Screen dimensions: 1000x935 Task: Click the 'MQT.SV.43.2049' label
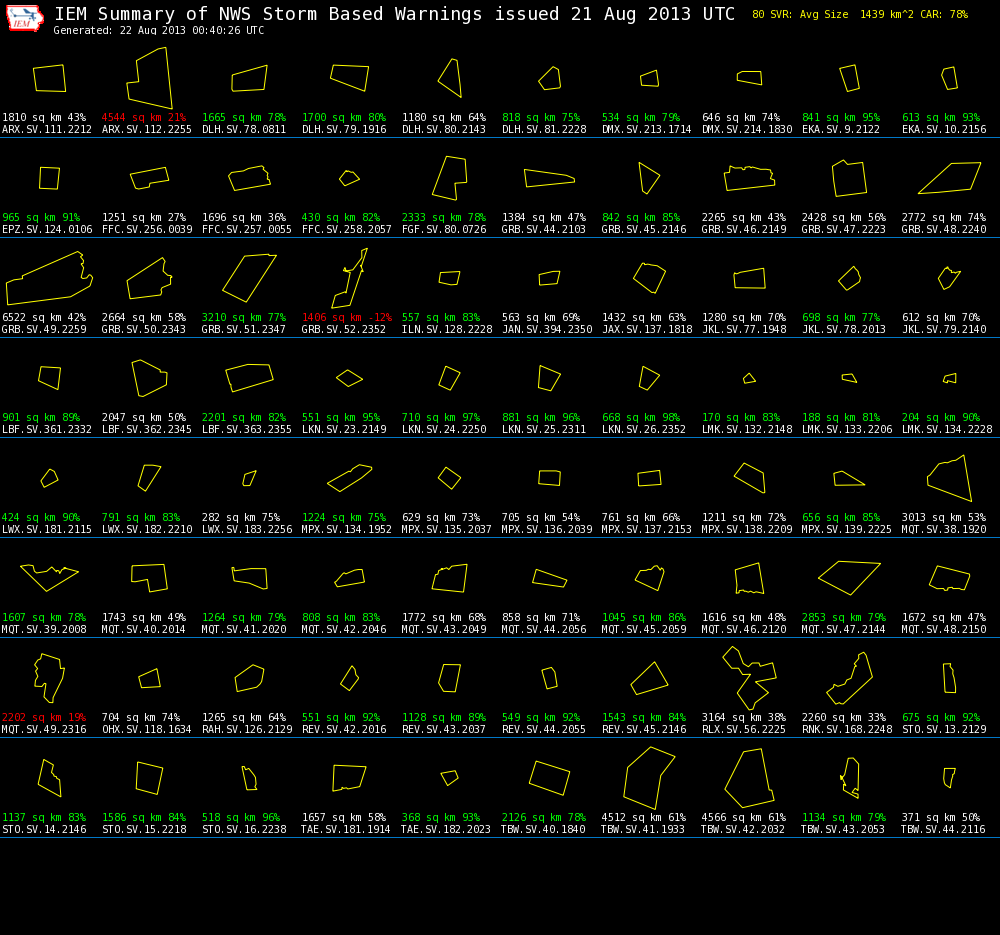444,629
